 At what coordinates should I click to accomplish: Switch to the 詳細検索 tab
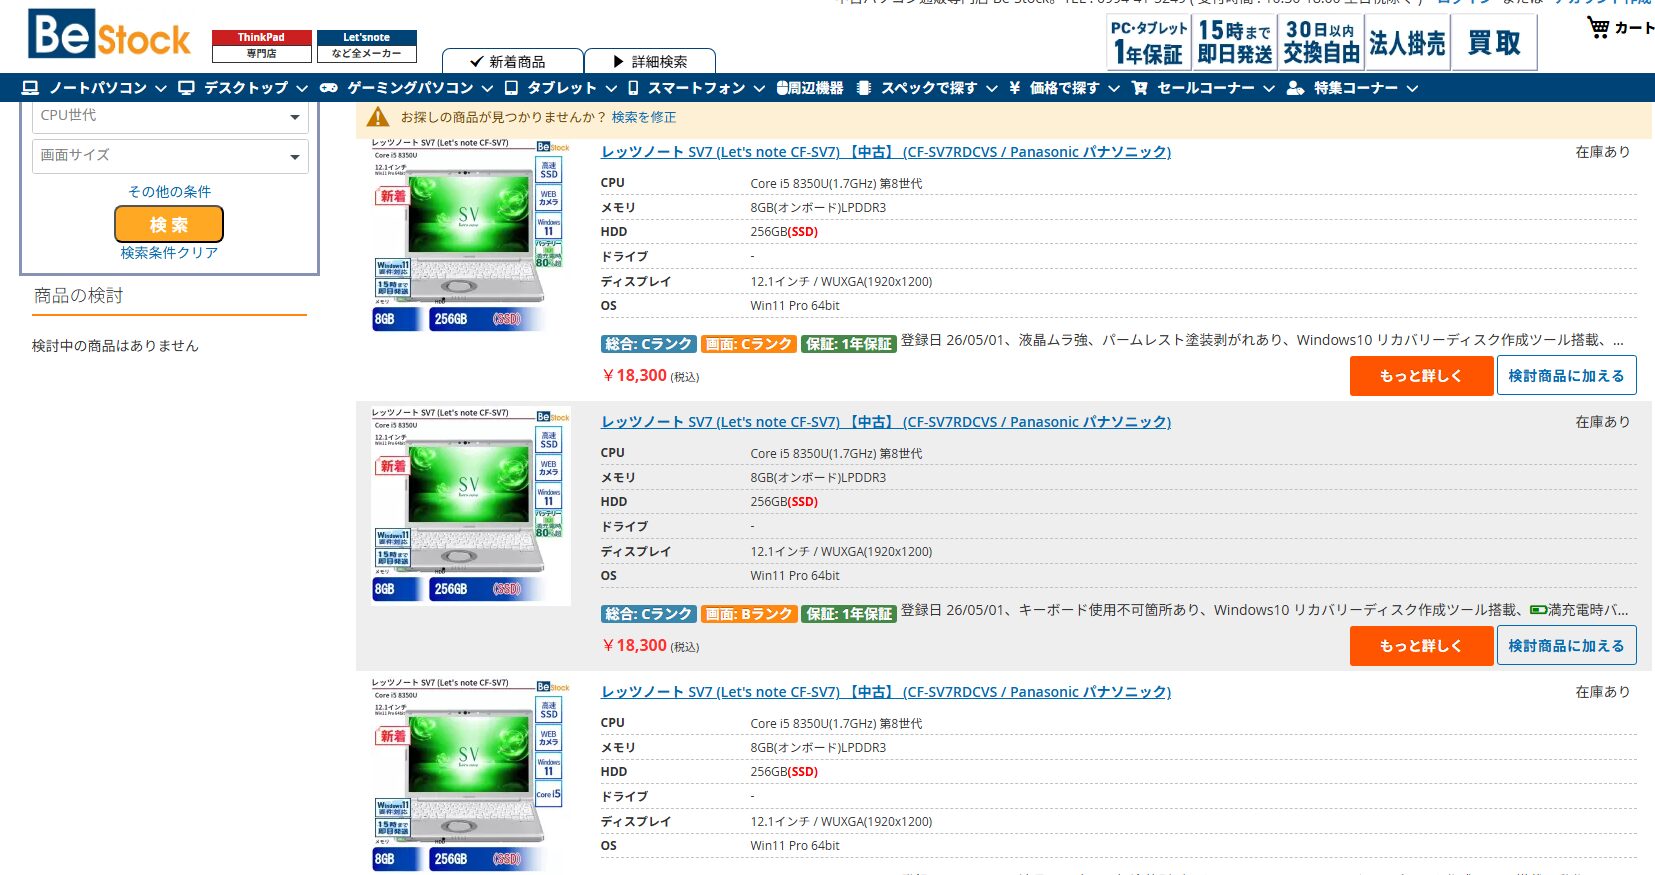(650, 61)
